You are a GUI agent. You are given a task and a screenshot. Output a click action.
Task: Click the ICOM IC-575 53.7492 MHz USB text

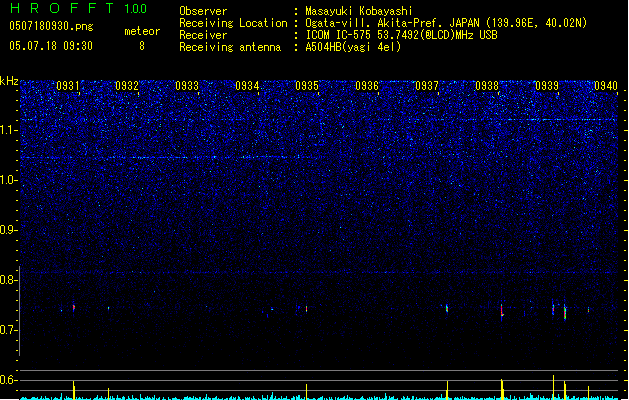point(402,35)
